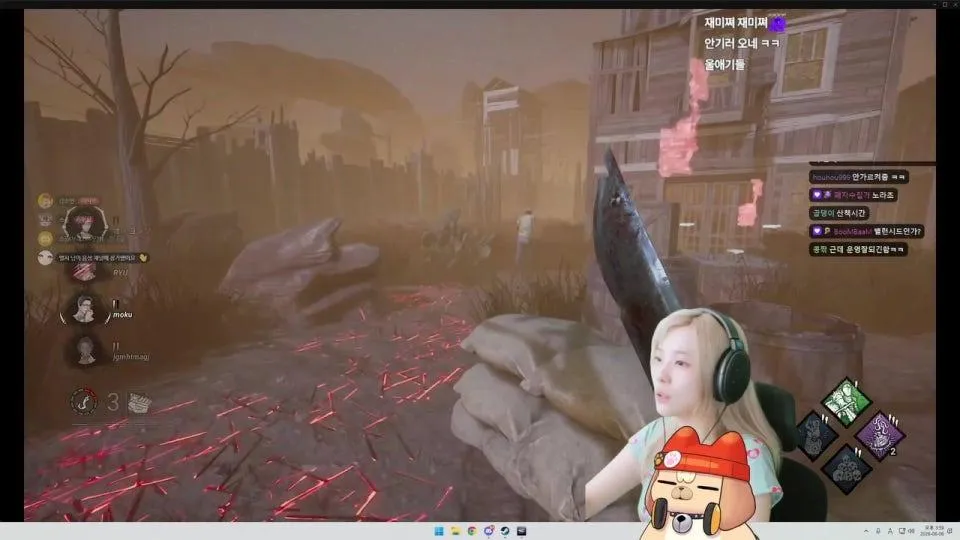Click the microphone icon in the system tray

point(878,531)
